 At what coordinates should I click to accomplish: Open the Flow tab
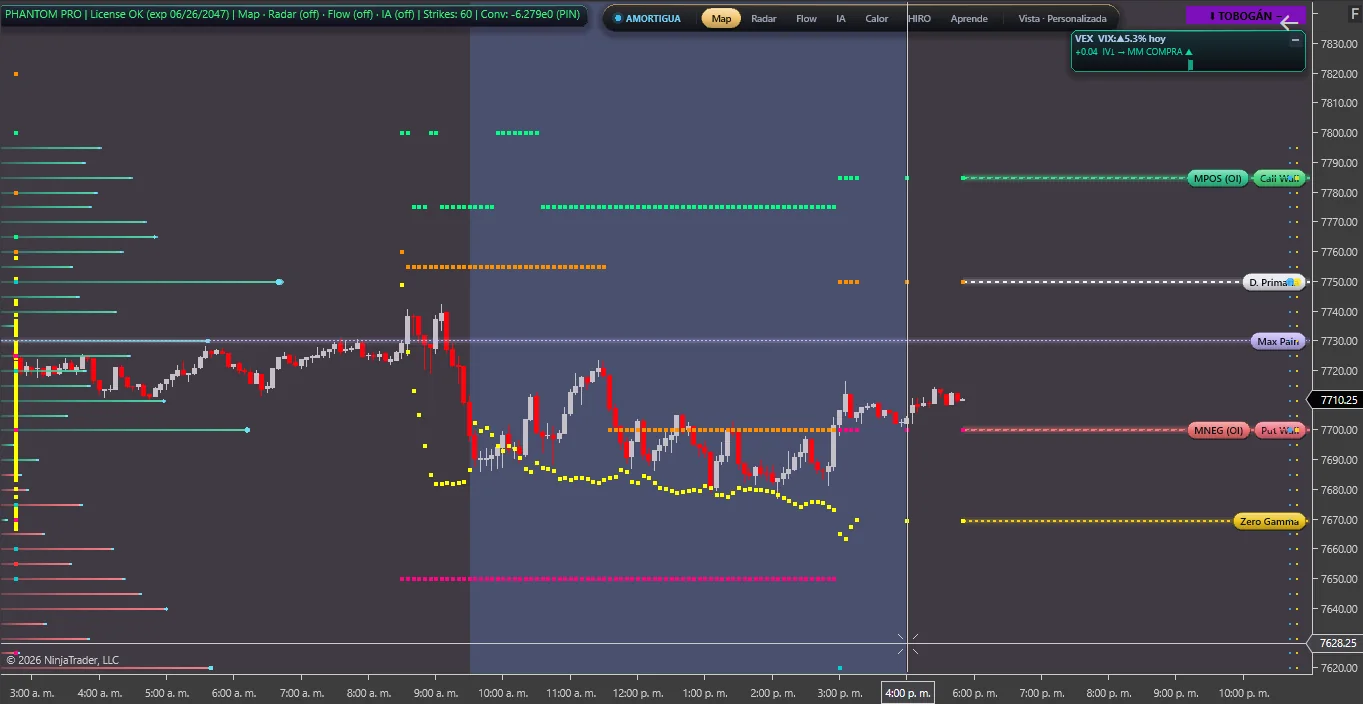point(806,18)
